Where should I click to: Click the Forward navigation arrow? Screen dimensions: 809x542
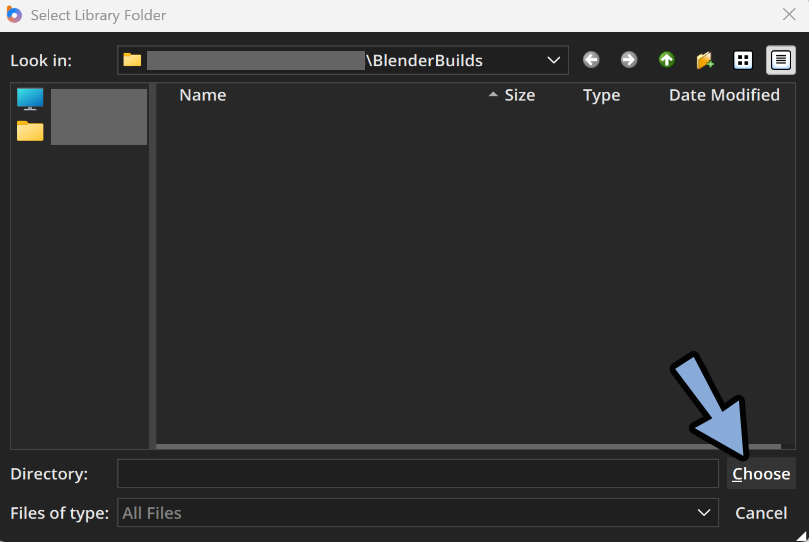tap(628, 60)
